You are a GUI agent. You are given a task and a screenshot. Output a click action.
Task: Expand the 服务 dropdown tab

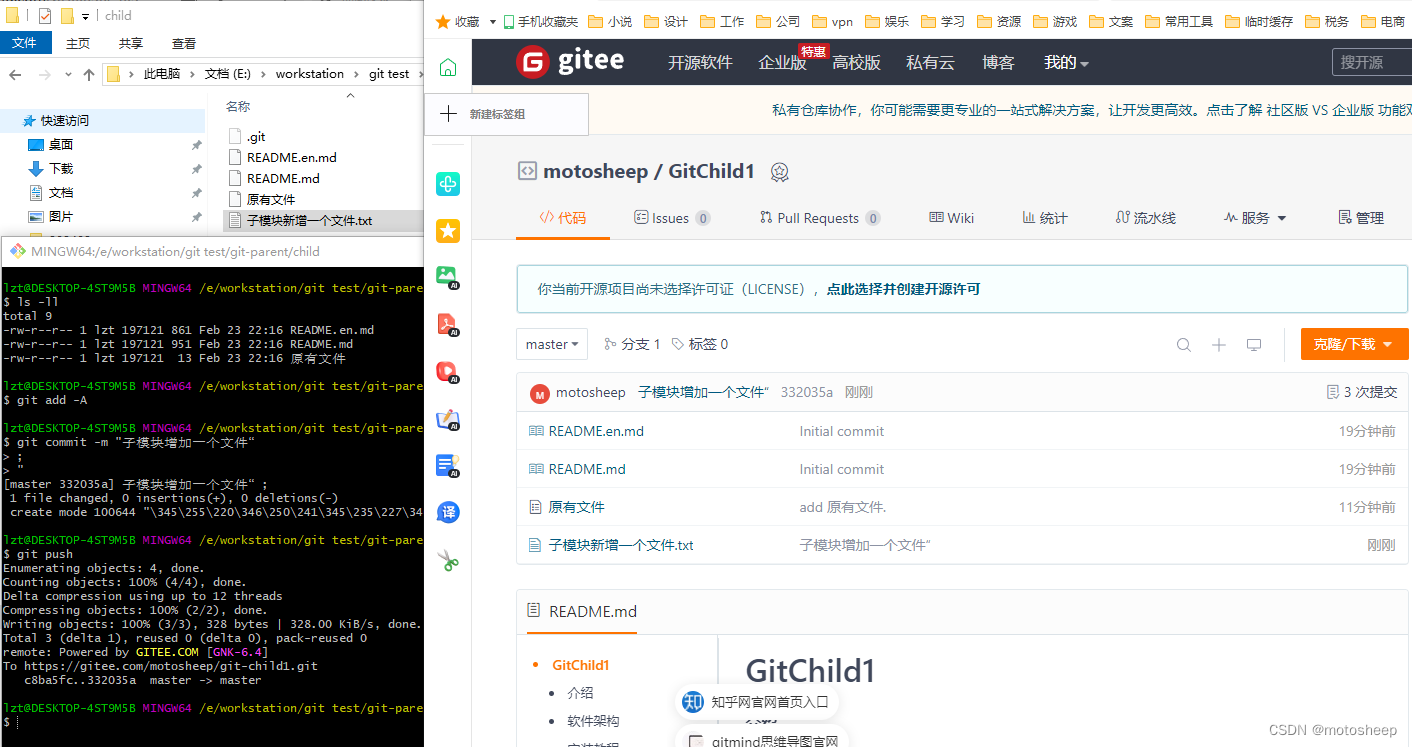click(x=1255, y=218)
